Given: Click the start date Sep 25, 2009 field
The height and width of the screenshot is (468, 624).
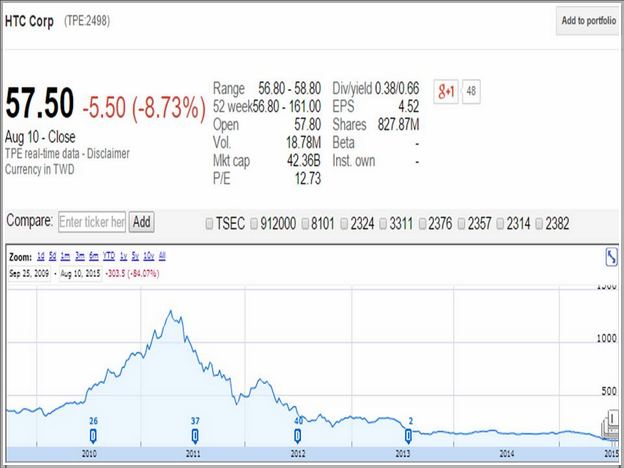Looking at the screenshot, I should 29,273.
